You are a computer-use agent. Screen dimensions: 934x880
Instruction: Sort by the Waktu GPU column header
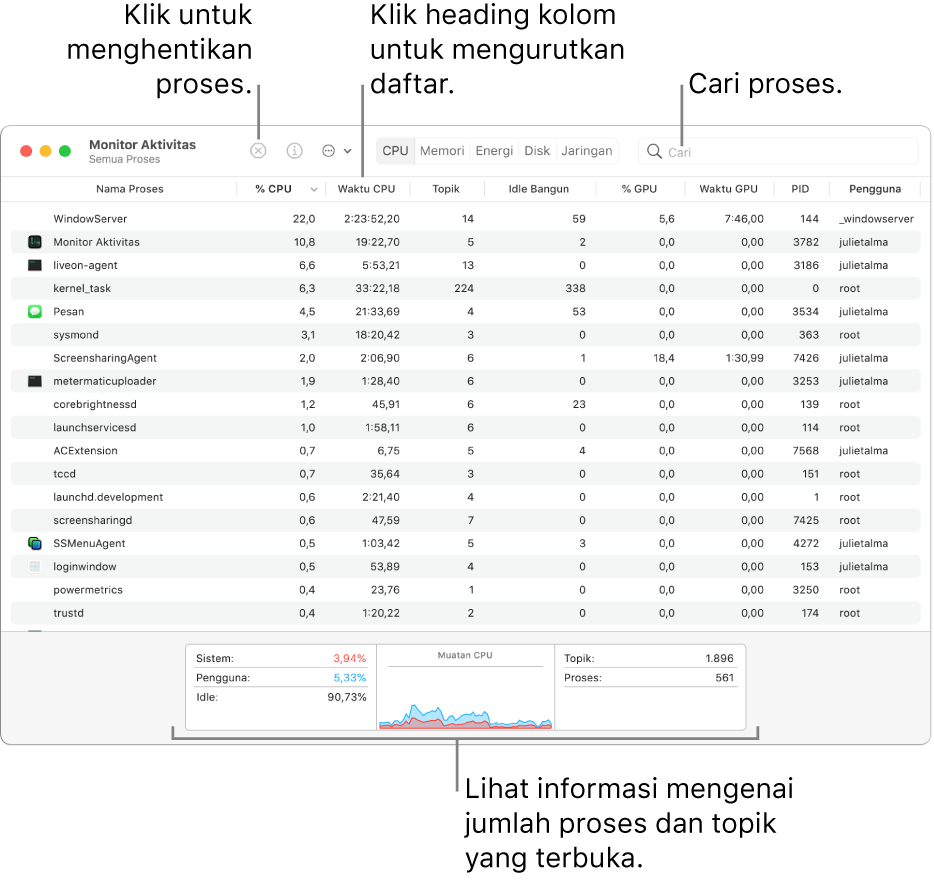tap(728, 189)
